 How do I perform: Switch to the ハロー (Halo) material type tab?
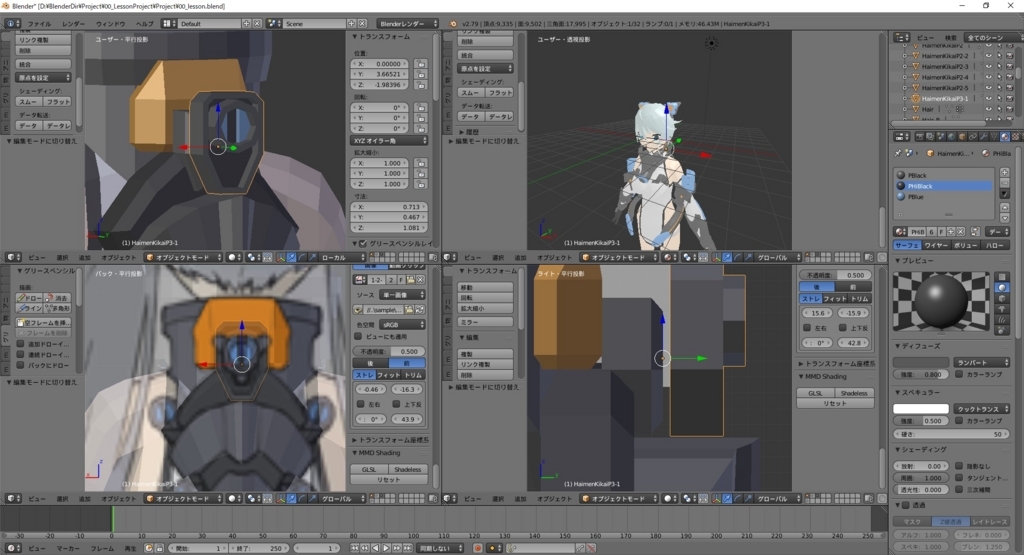tap(995, 245)
